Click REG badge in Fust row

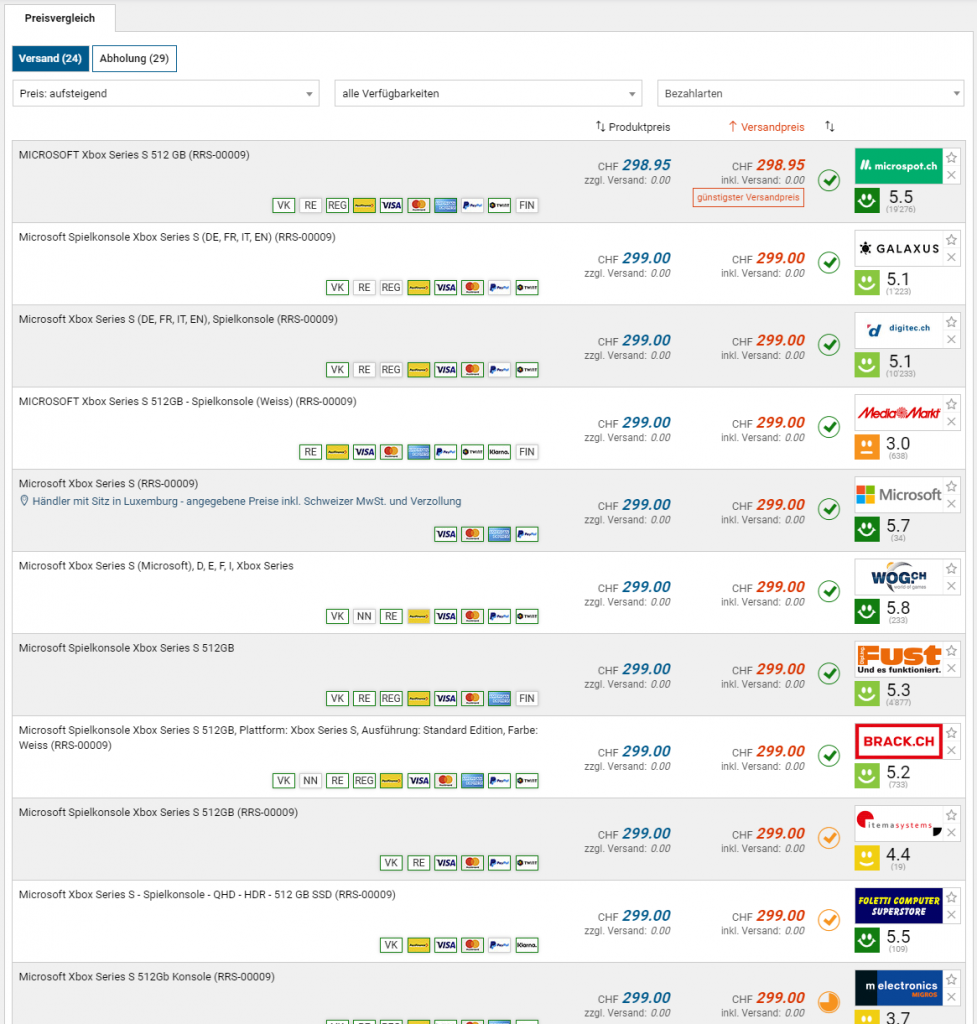pyautogui.click(x=391, y=699)
